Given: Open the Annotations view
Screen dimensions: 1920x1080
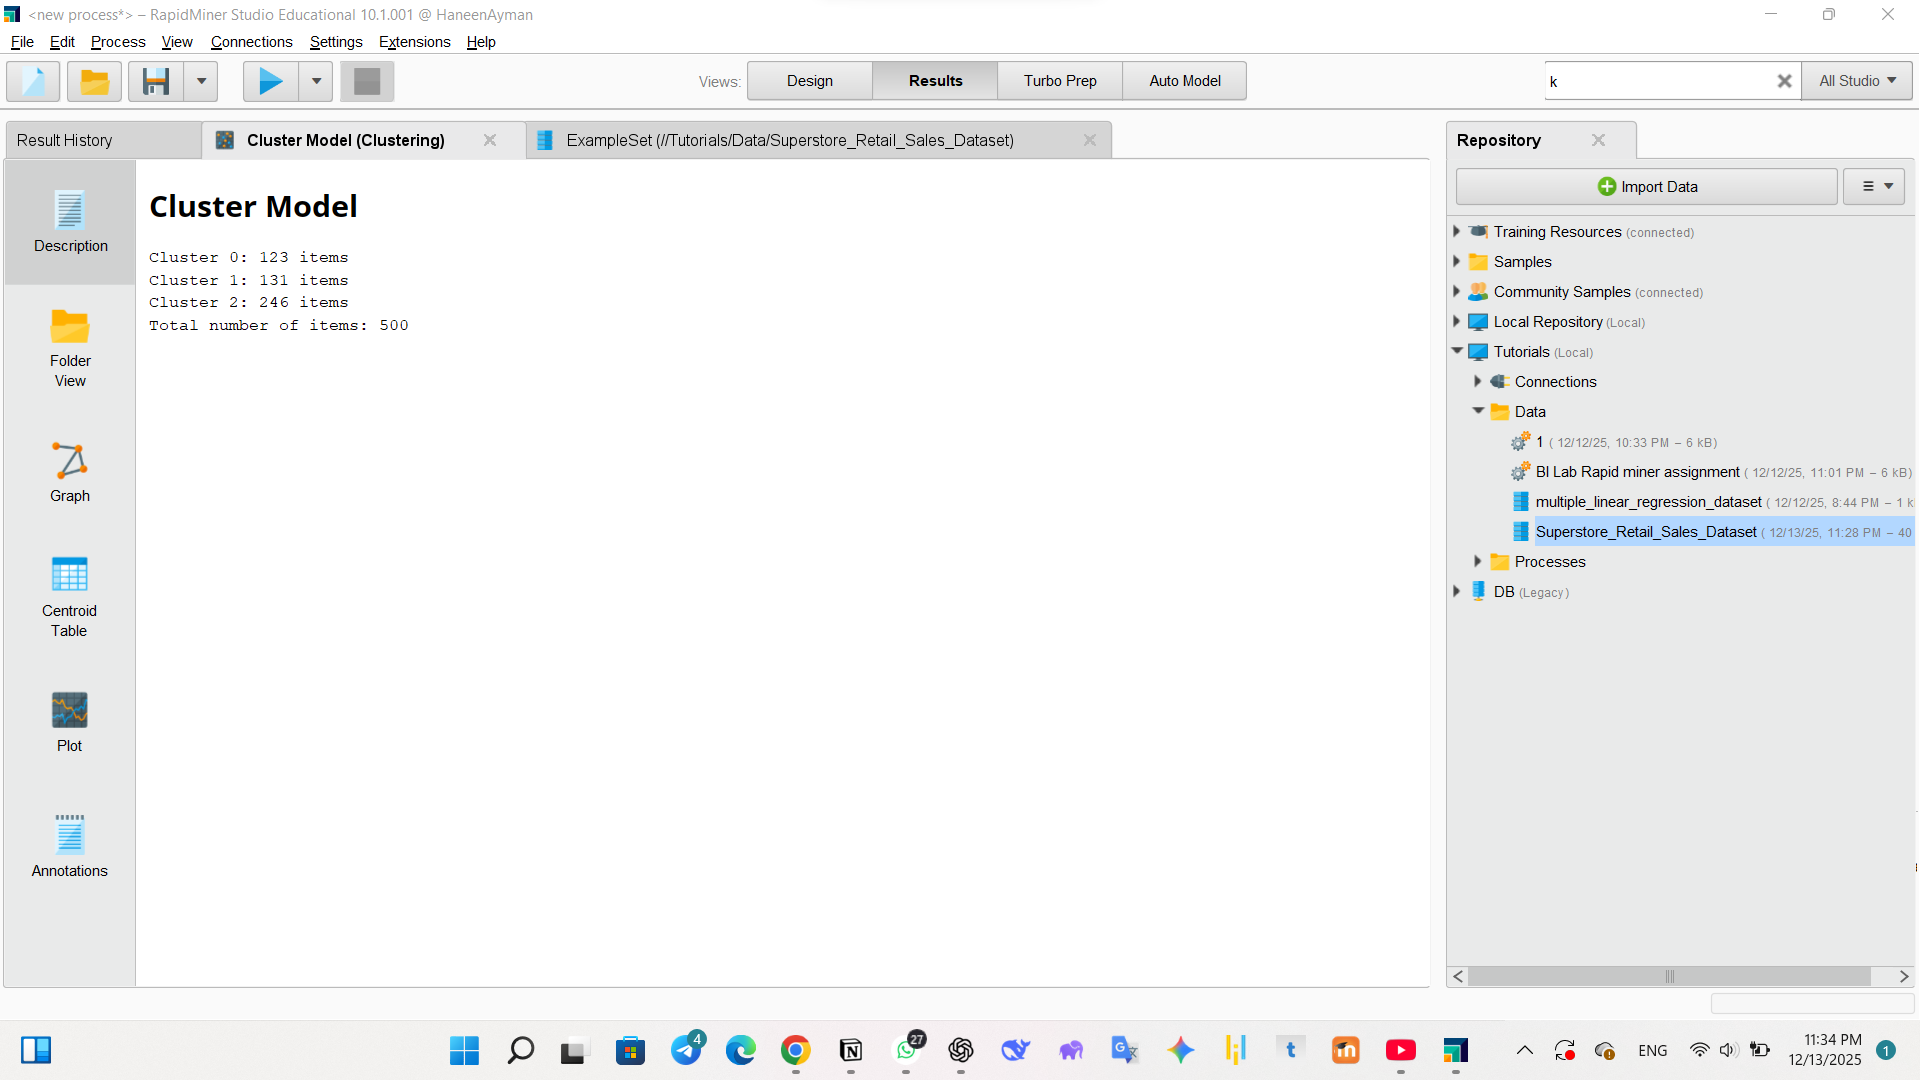Looking at the screenshot, I should pyautogui.click(x=70, y=846).
